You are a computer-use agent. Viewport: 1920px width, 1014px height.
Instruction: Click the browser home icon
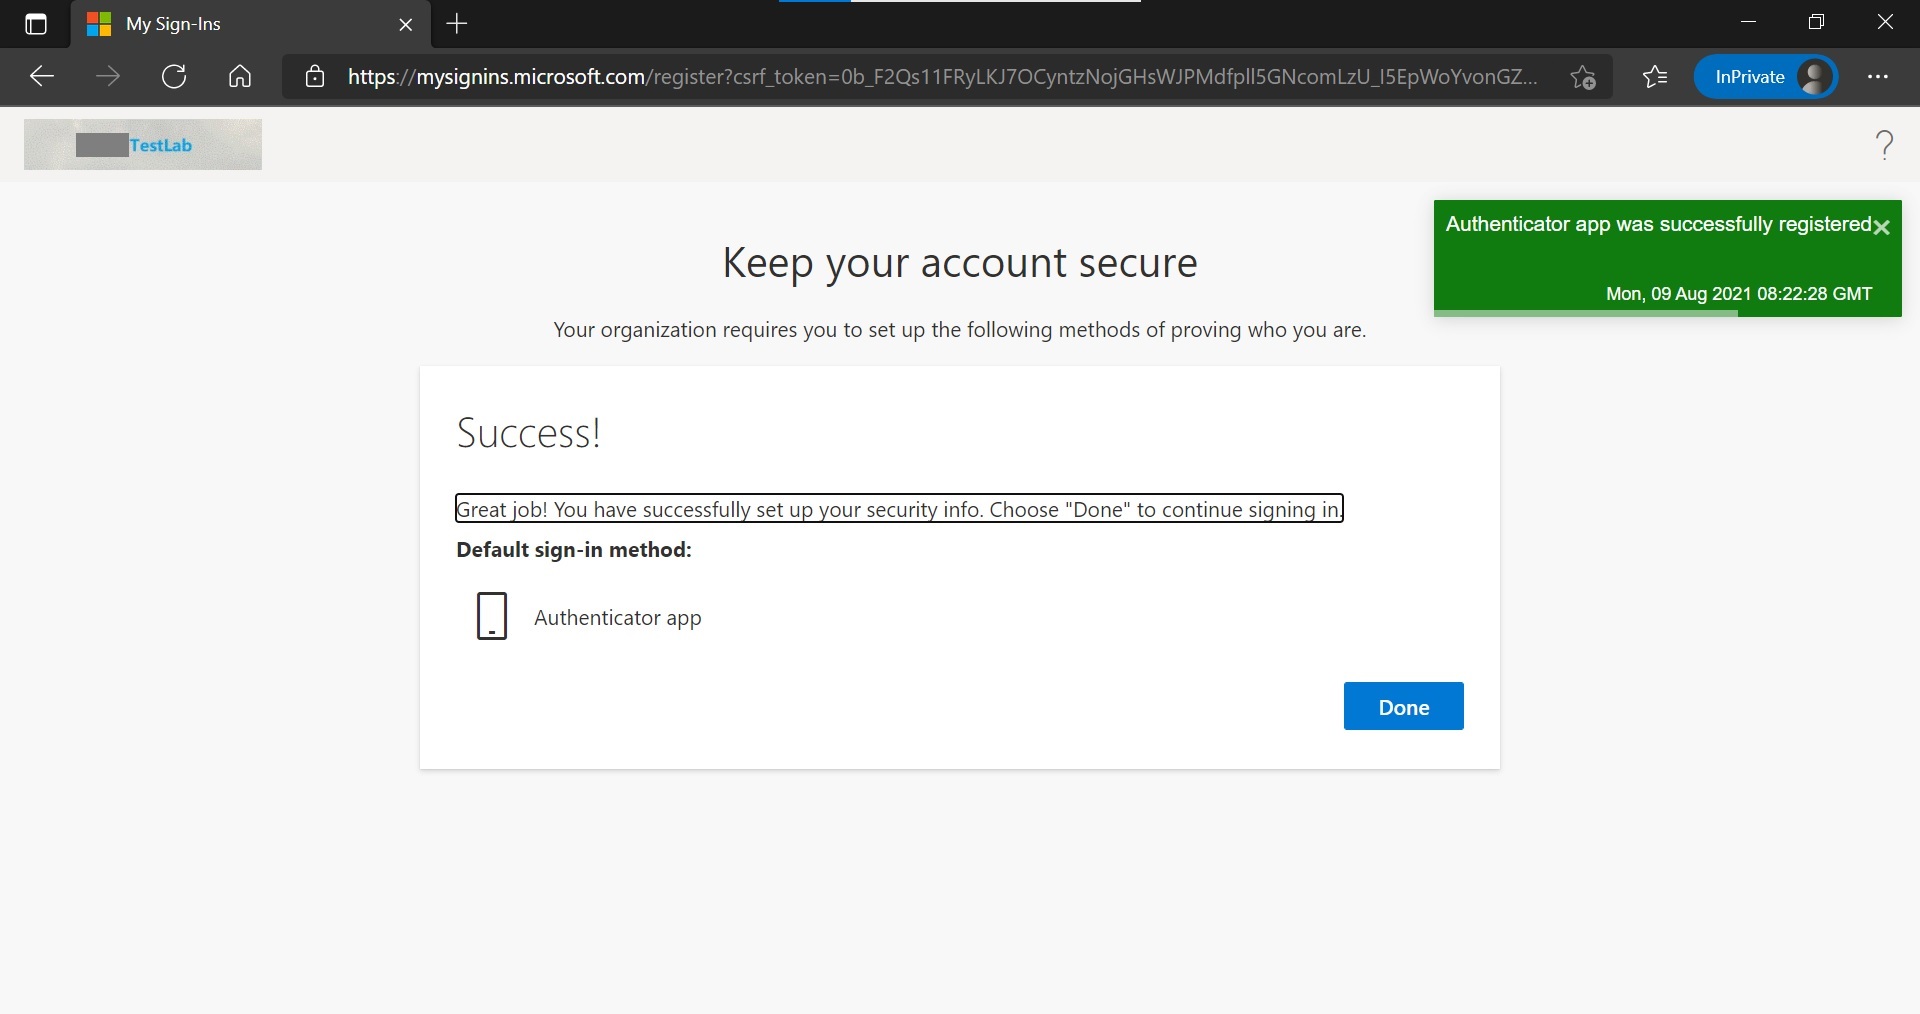pos(239,77)
